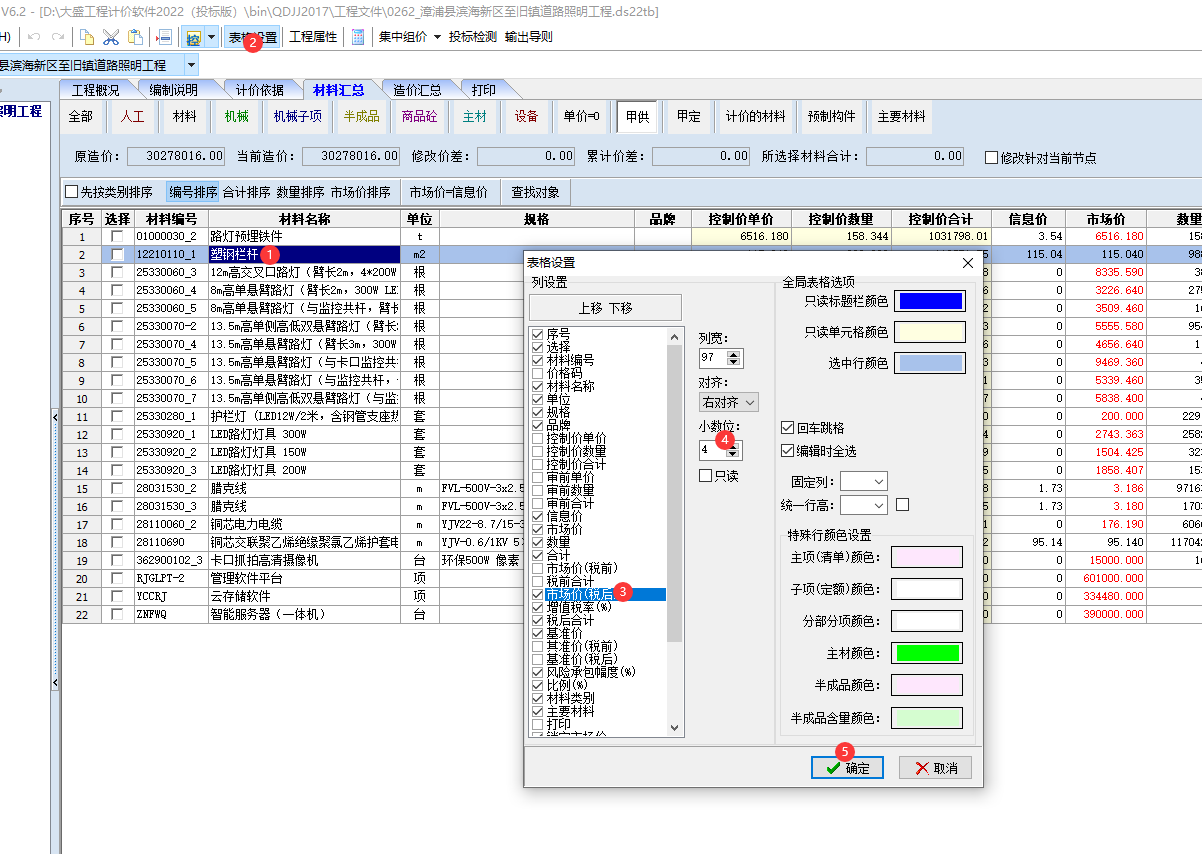Switch to the 造价汇总 tab

point(418,90)
